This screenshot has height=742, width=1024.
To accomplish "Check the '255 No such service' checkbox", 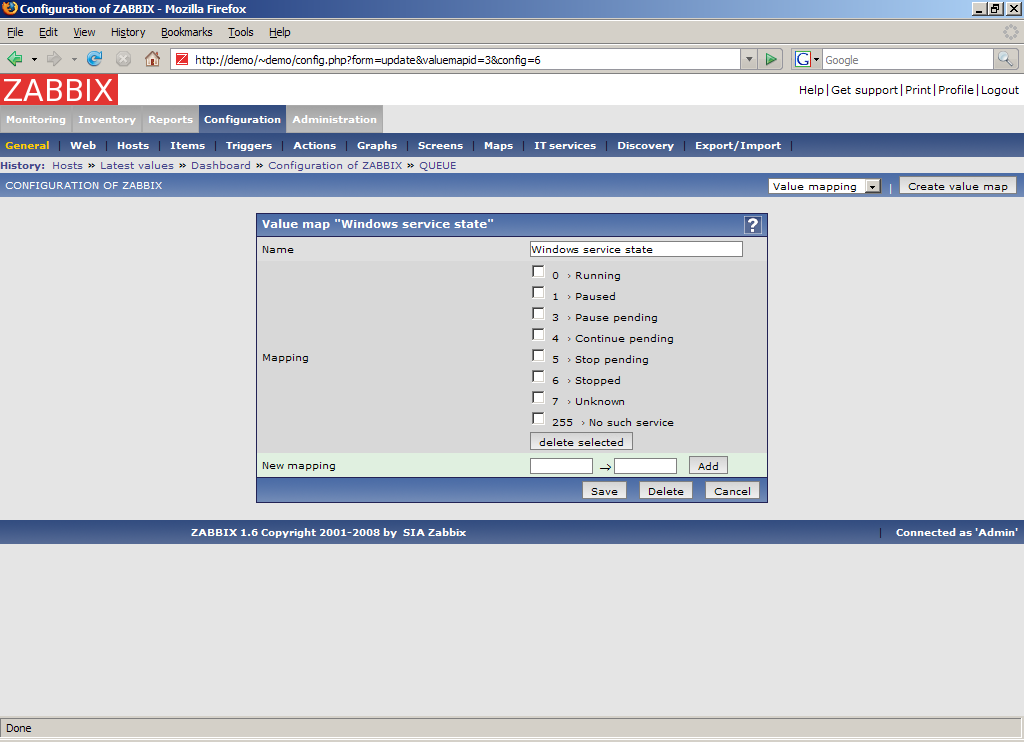I will click(538, 418).
